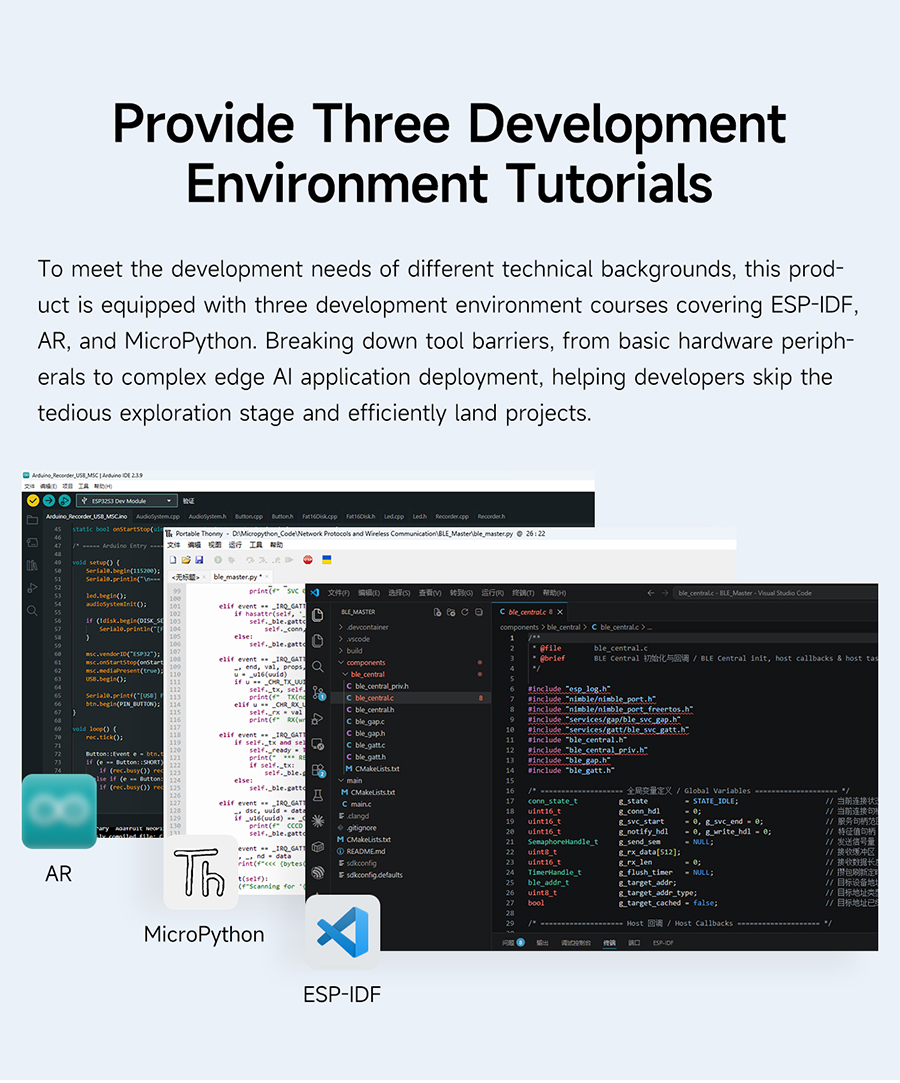Click the Upload arrow button in Arduino IDE
This screenshot has width=900, height=1083.
pos(48,501)
